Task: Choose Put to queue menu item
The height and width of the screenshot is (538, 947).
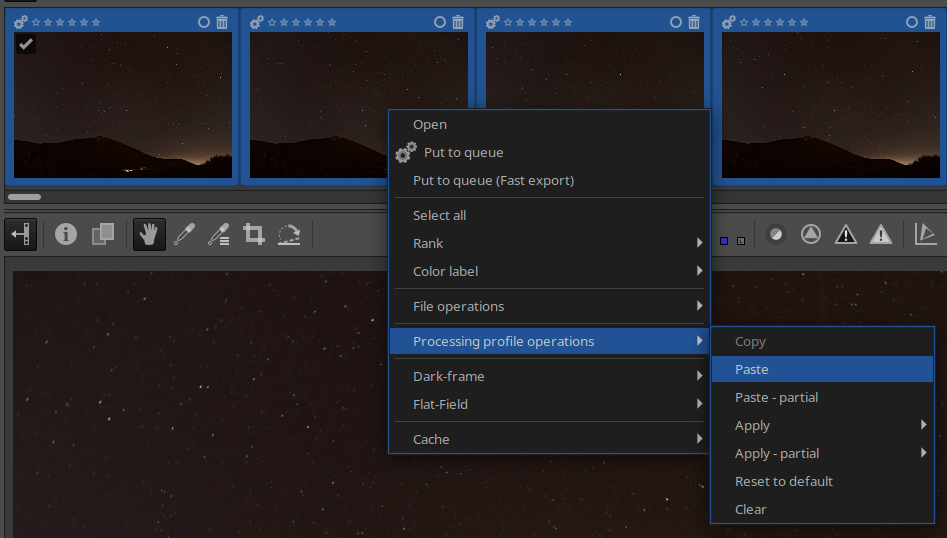Action: [549, 152]
